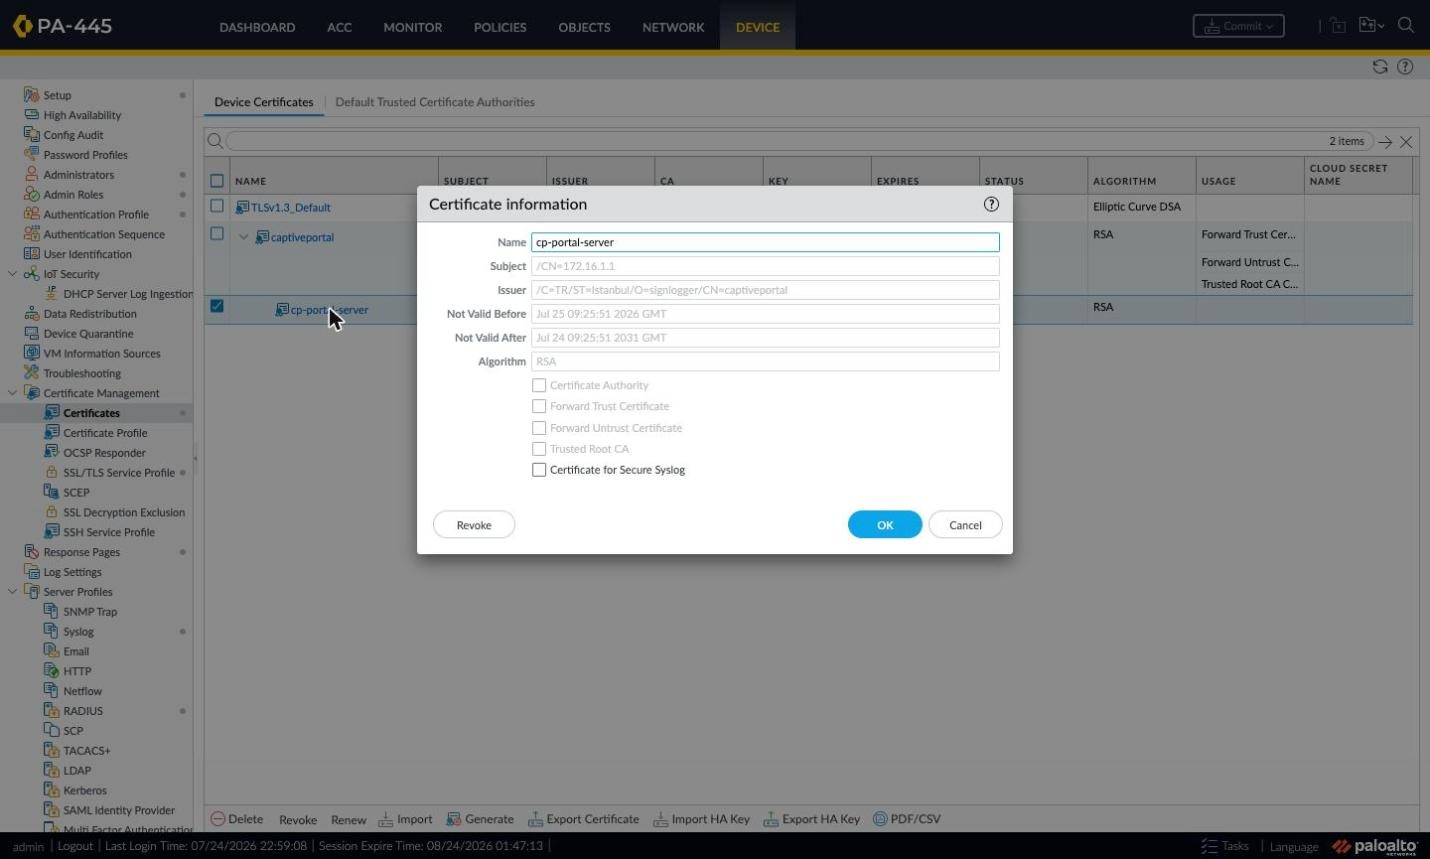Apply filter with the arrow icon
Screen dimensions: 1430x859
[1385, 142]
